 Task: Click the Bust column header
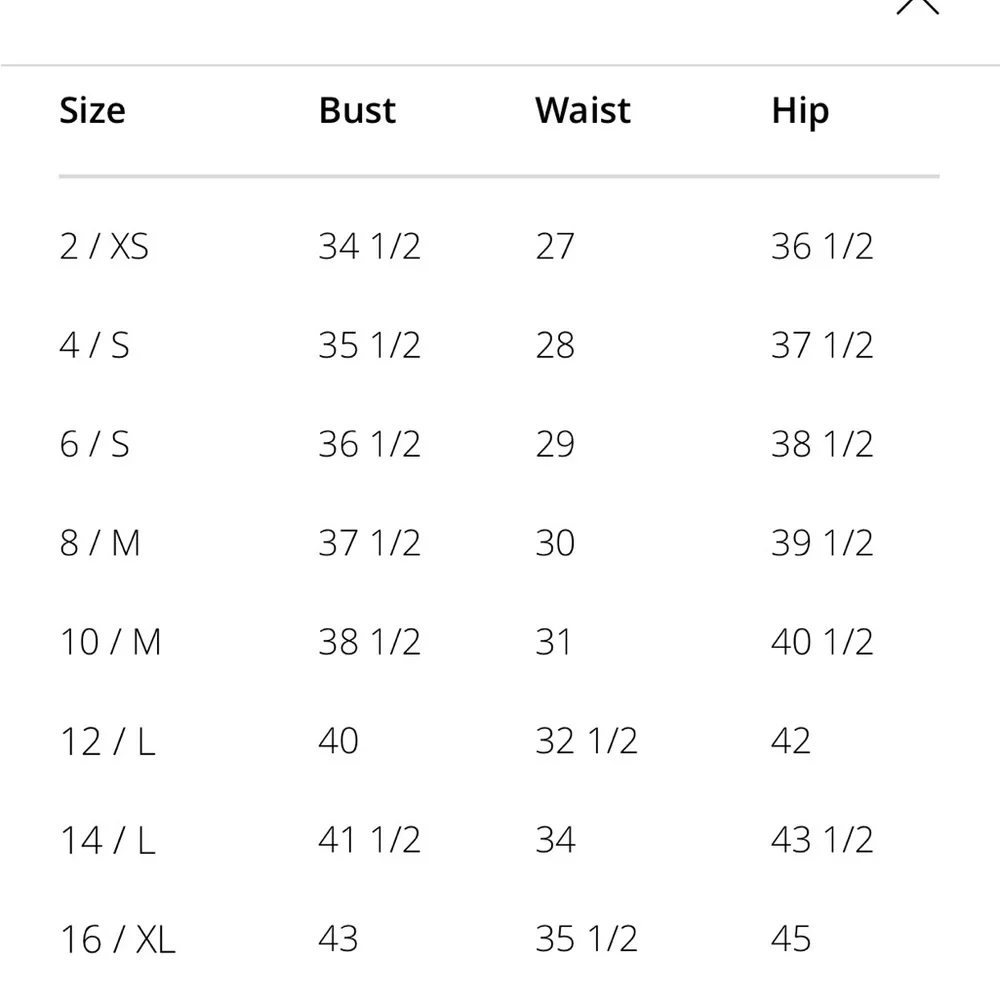pyautogui.click(x=357, y=110)
